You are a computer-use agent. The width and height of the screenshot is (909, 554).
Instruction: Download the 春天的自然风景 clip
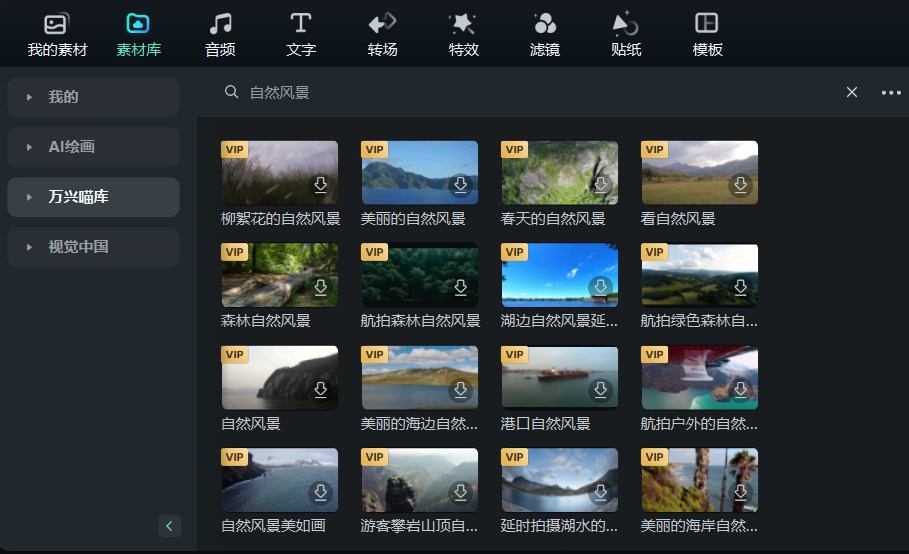pos(601,185)
